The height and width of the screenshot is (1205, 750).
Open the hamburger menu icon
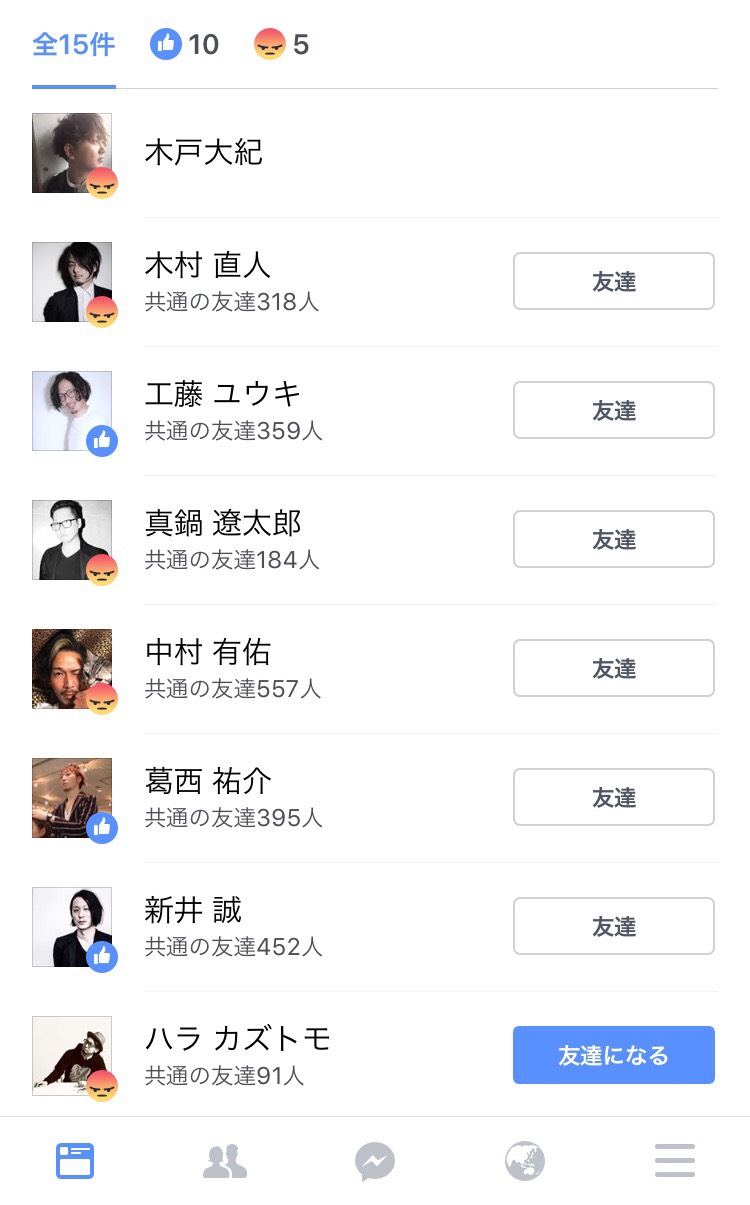pos(675,1161)
